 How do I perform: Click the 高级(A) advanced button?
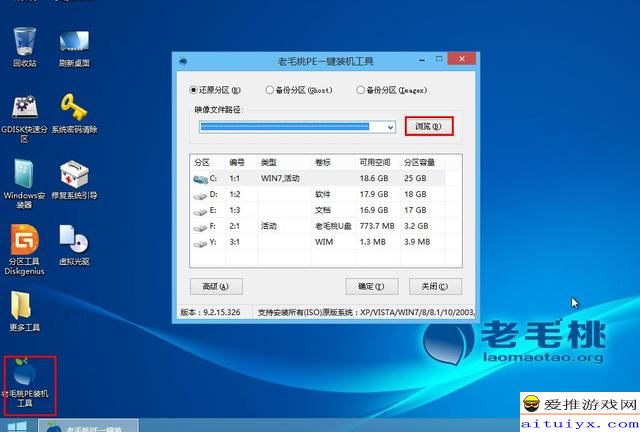[x=216, y=286]
